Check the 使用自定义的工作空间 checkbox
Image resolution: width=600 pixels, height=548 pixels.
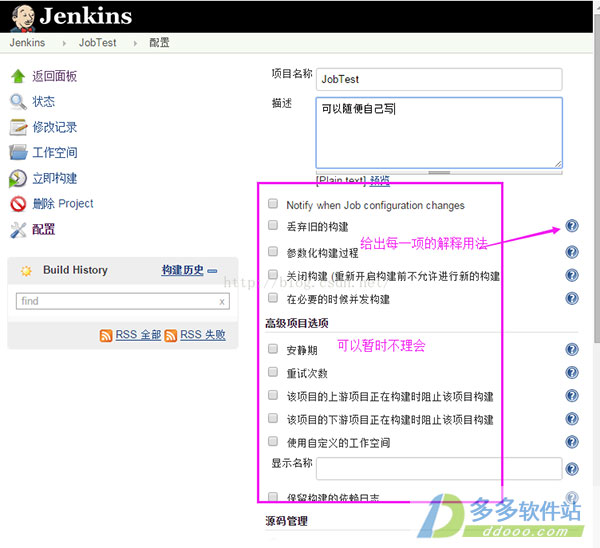(273, 441)
